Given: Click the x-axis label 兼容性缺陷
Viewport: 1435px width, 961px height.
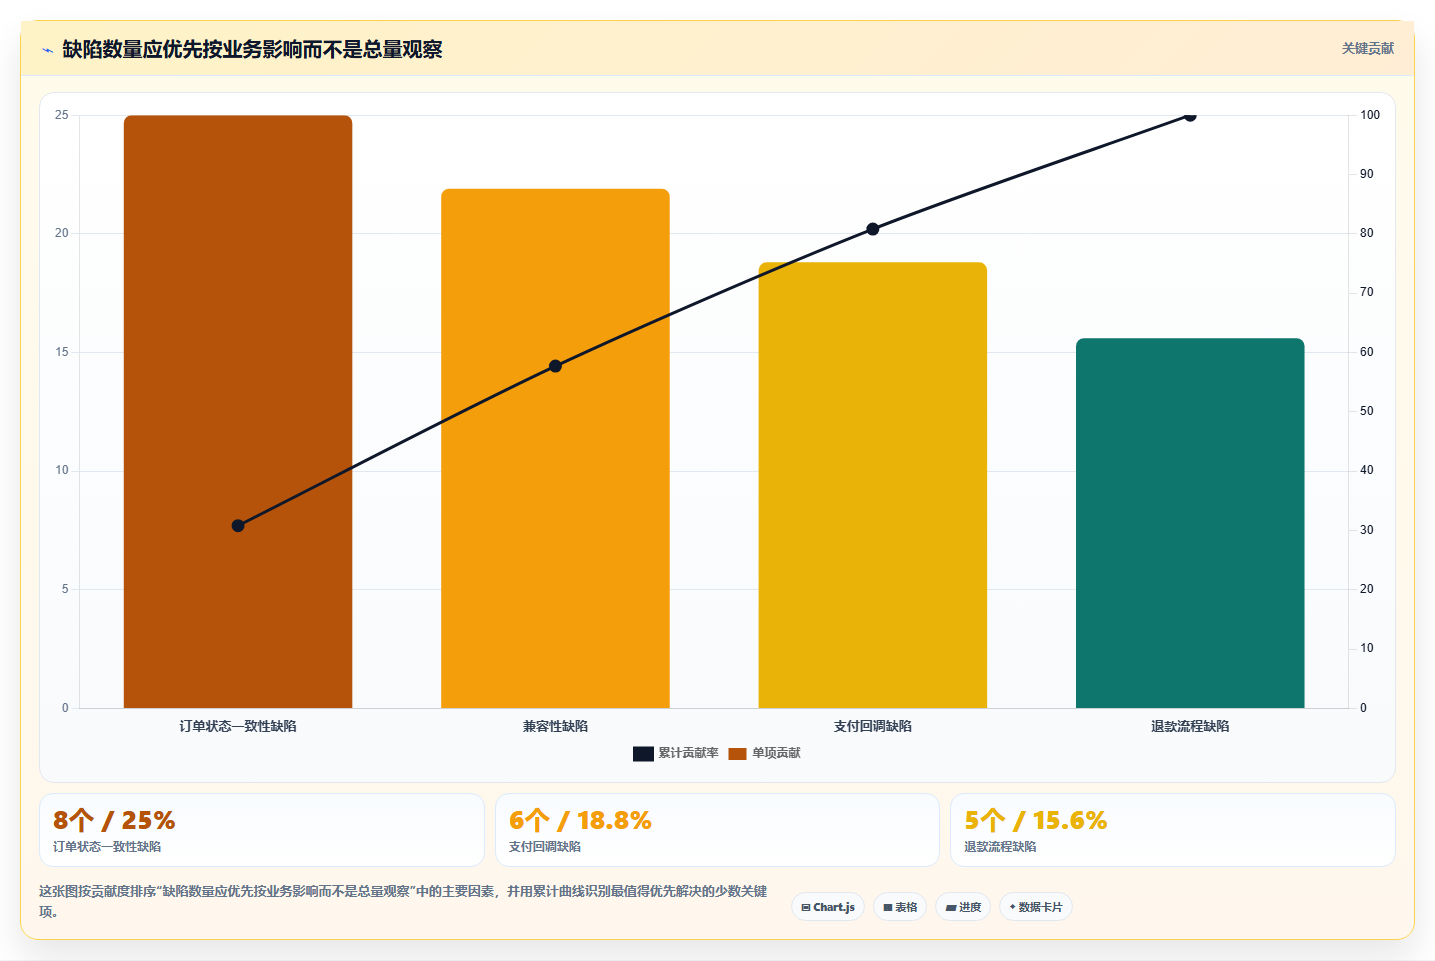Looking at the screenshot, I should 555,726.
